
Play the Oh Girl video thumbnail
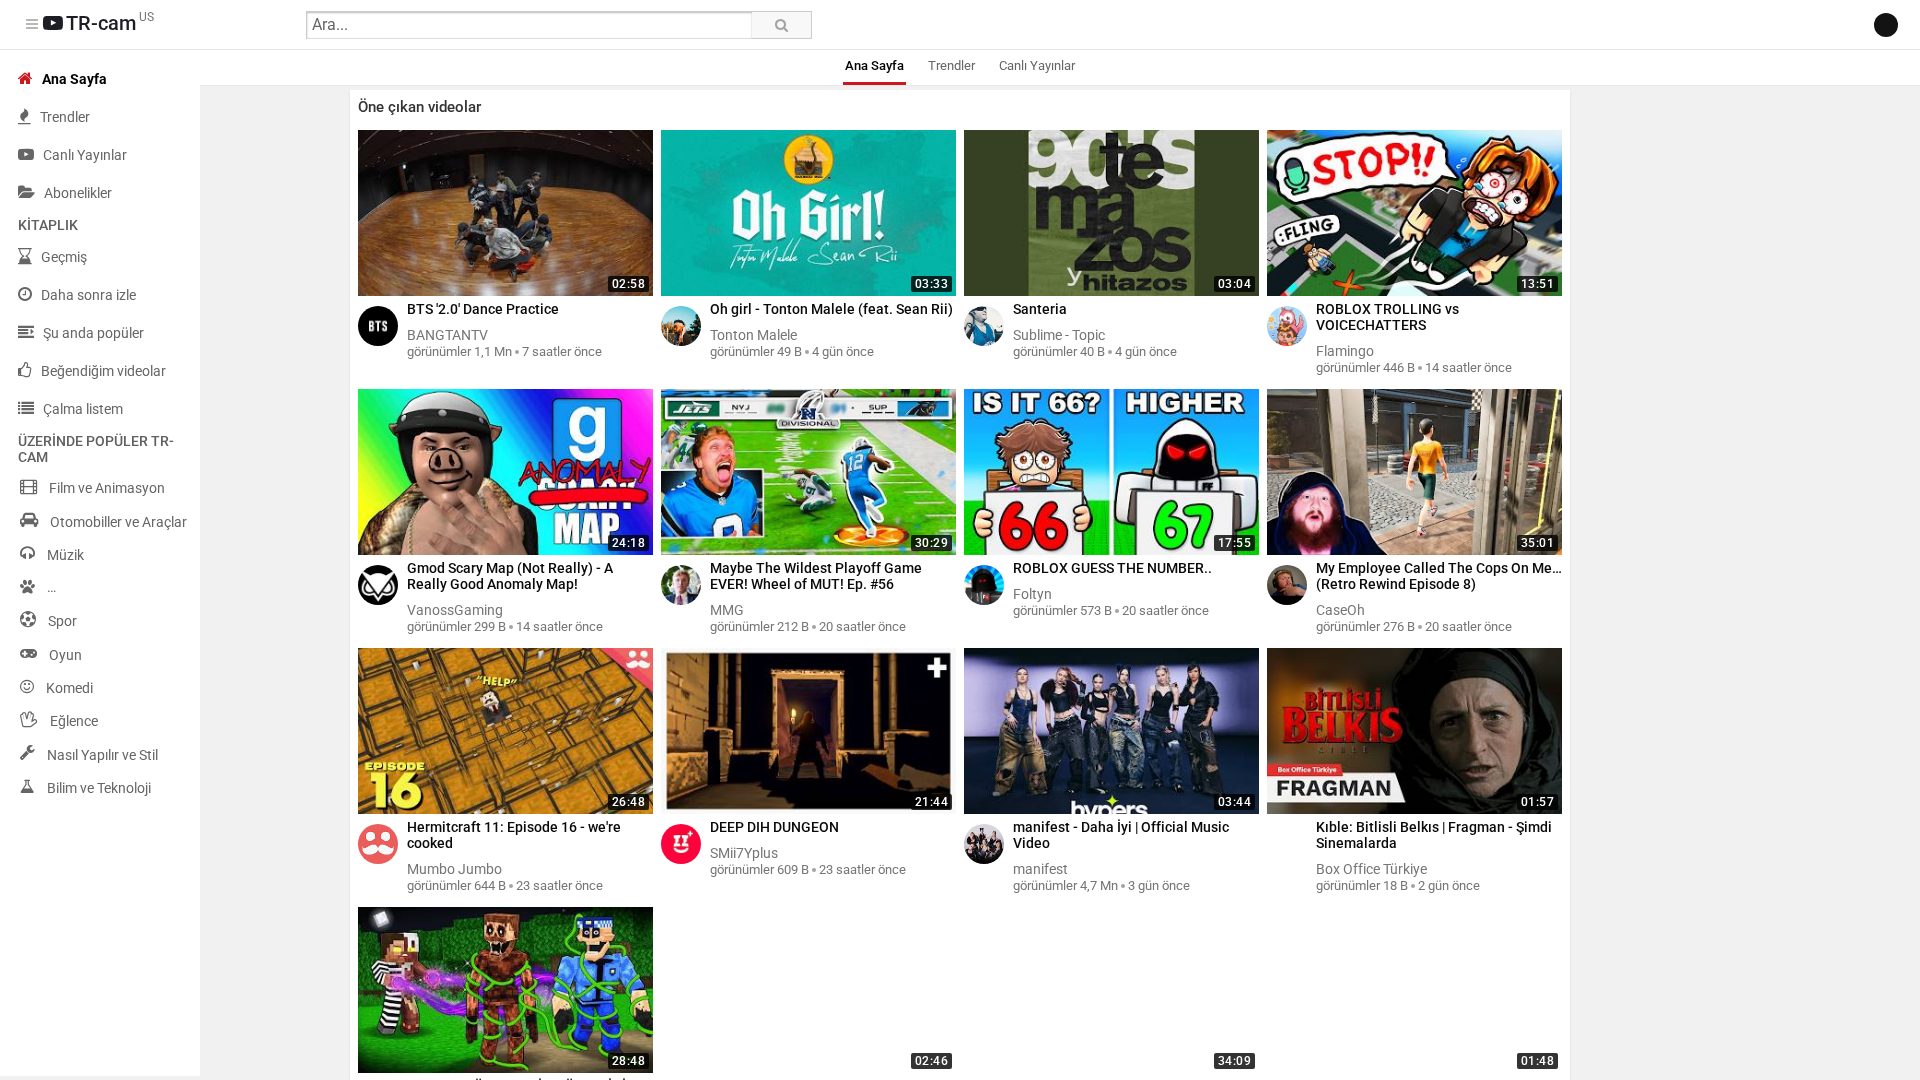tap(808, 212)
